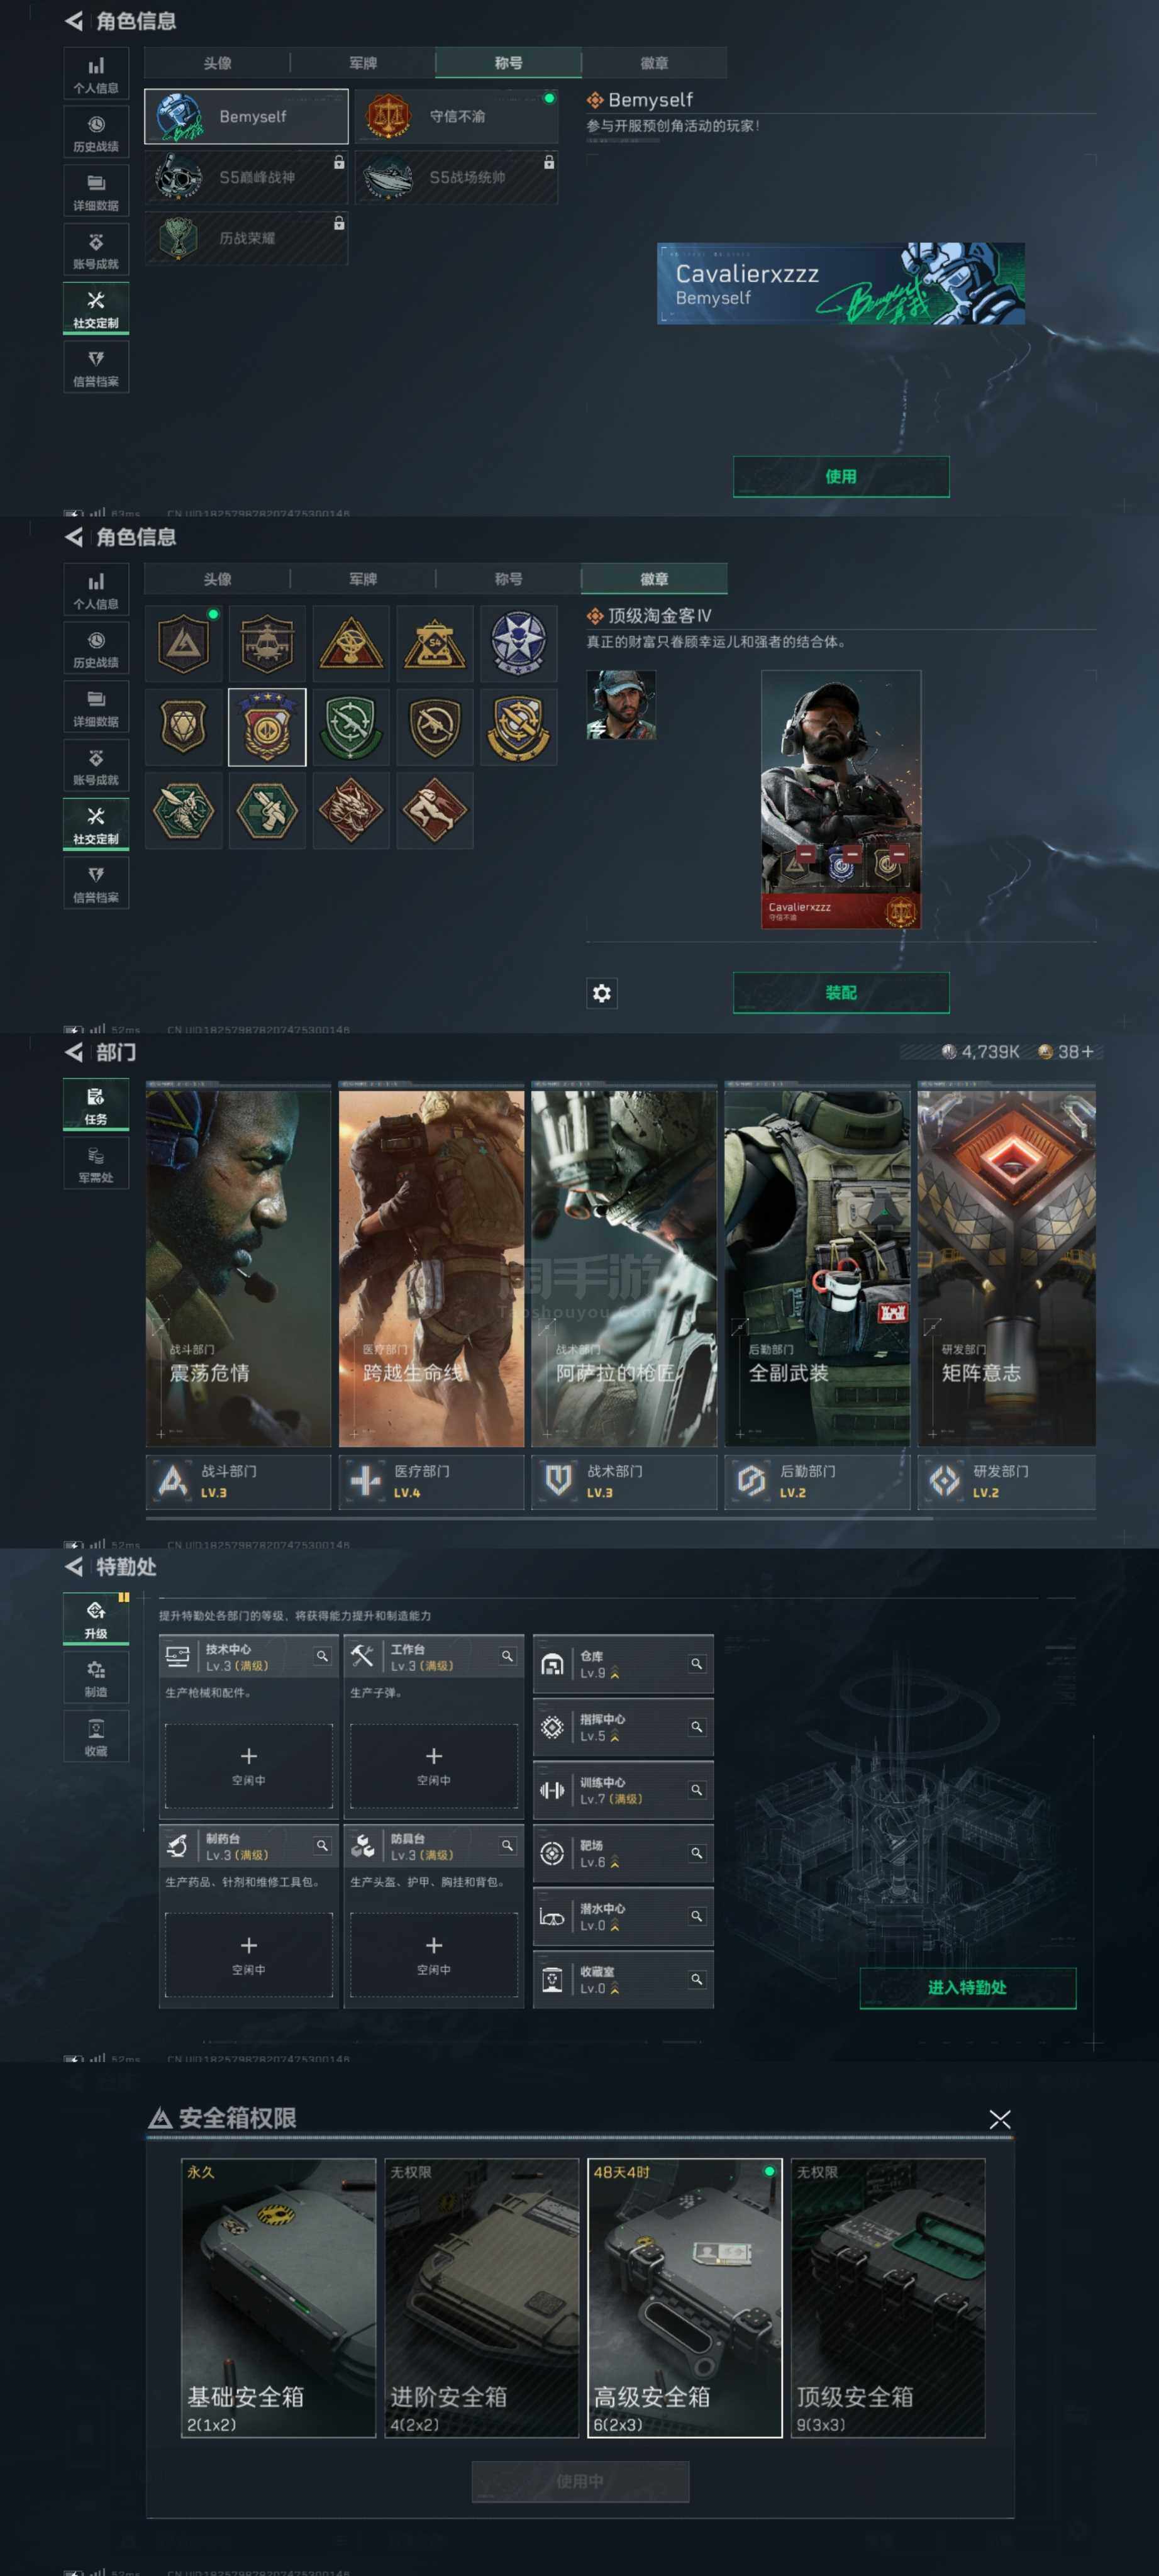Go back from the 特勤处 screen
Viewport: 1159px width, 2576px height.
tap(74, 1567)
